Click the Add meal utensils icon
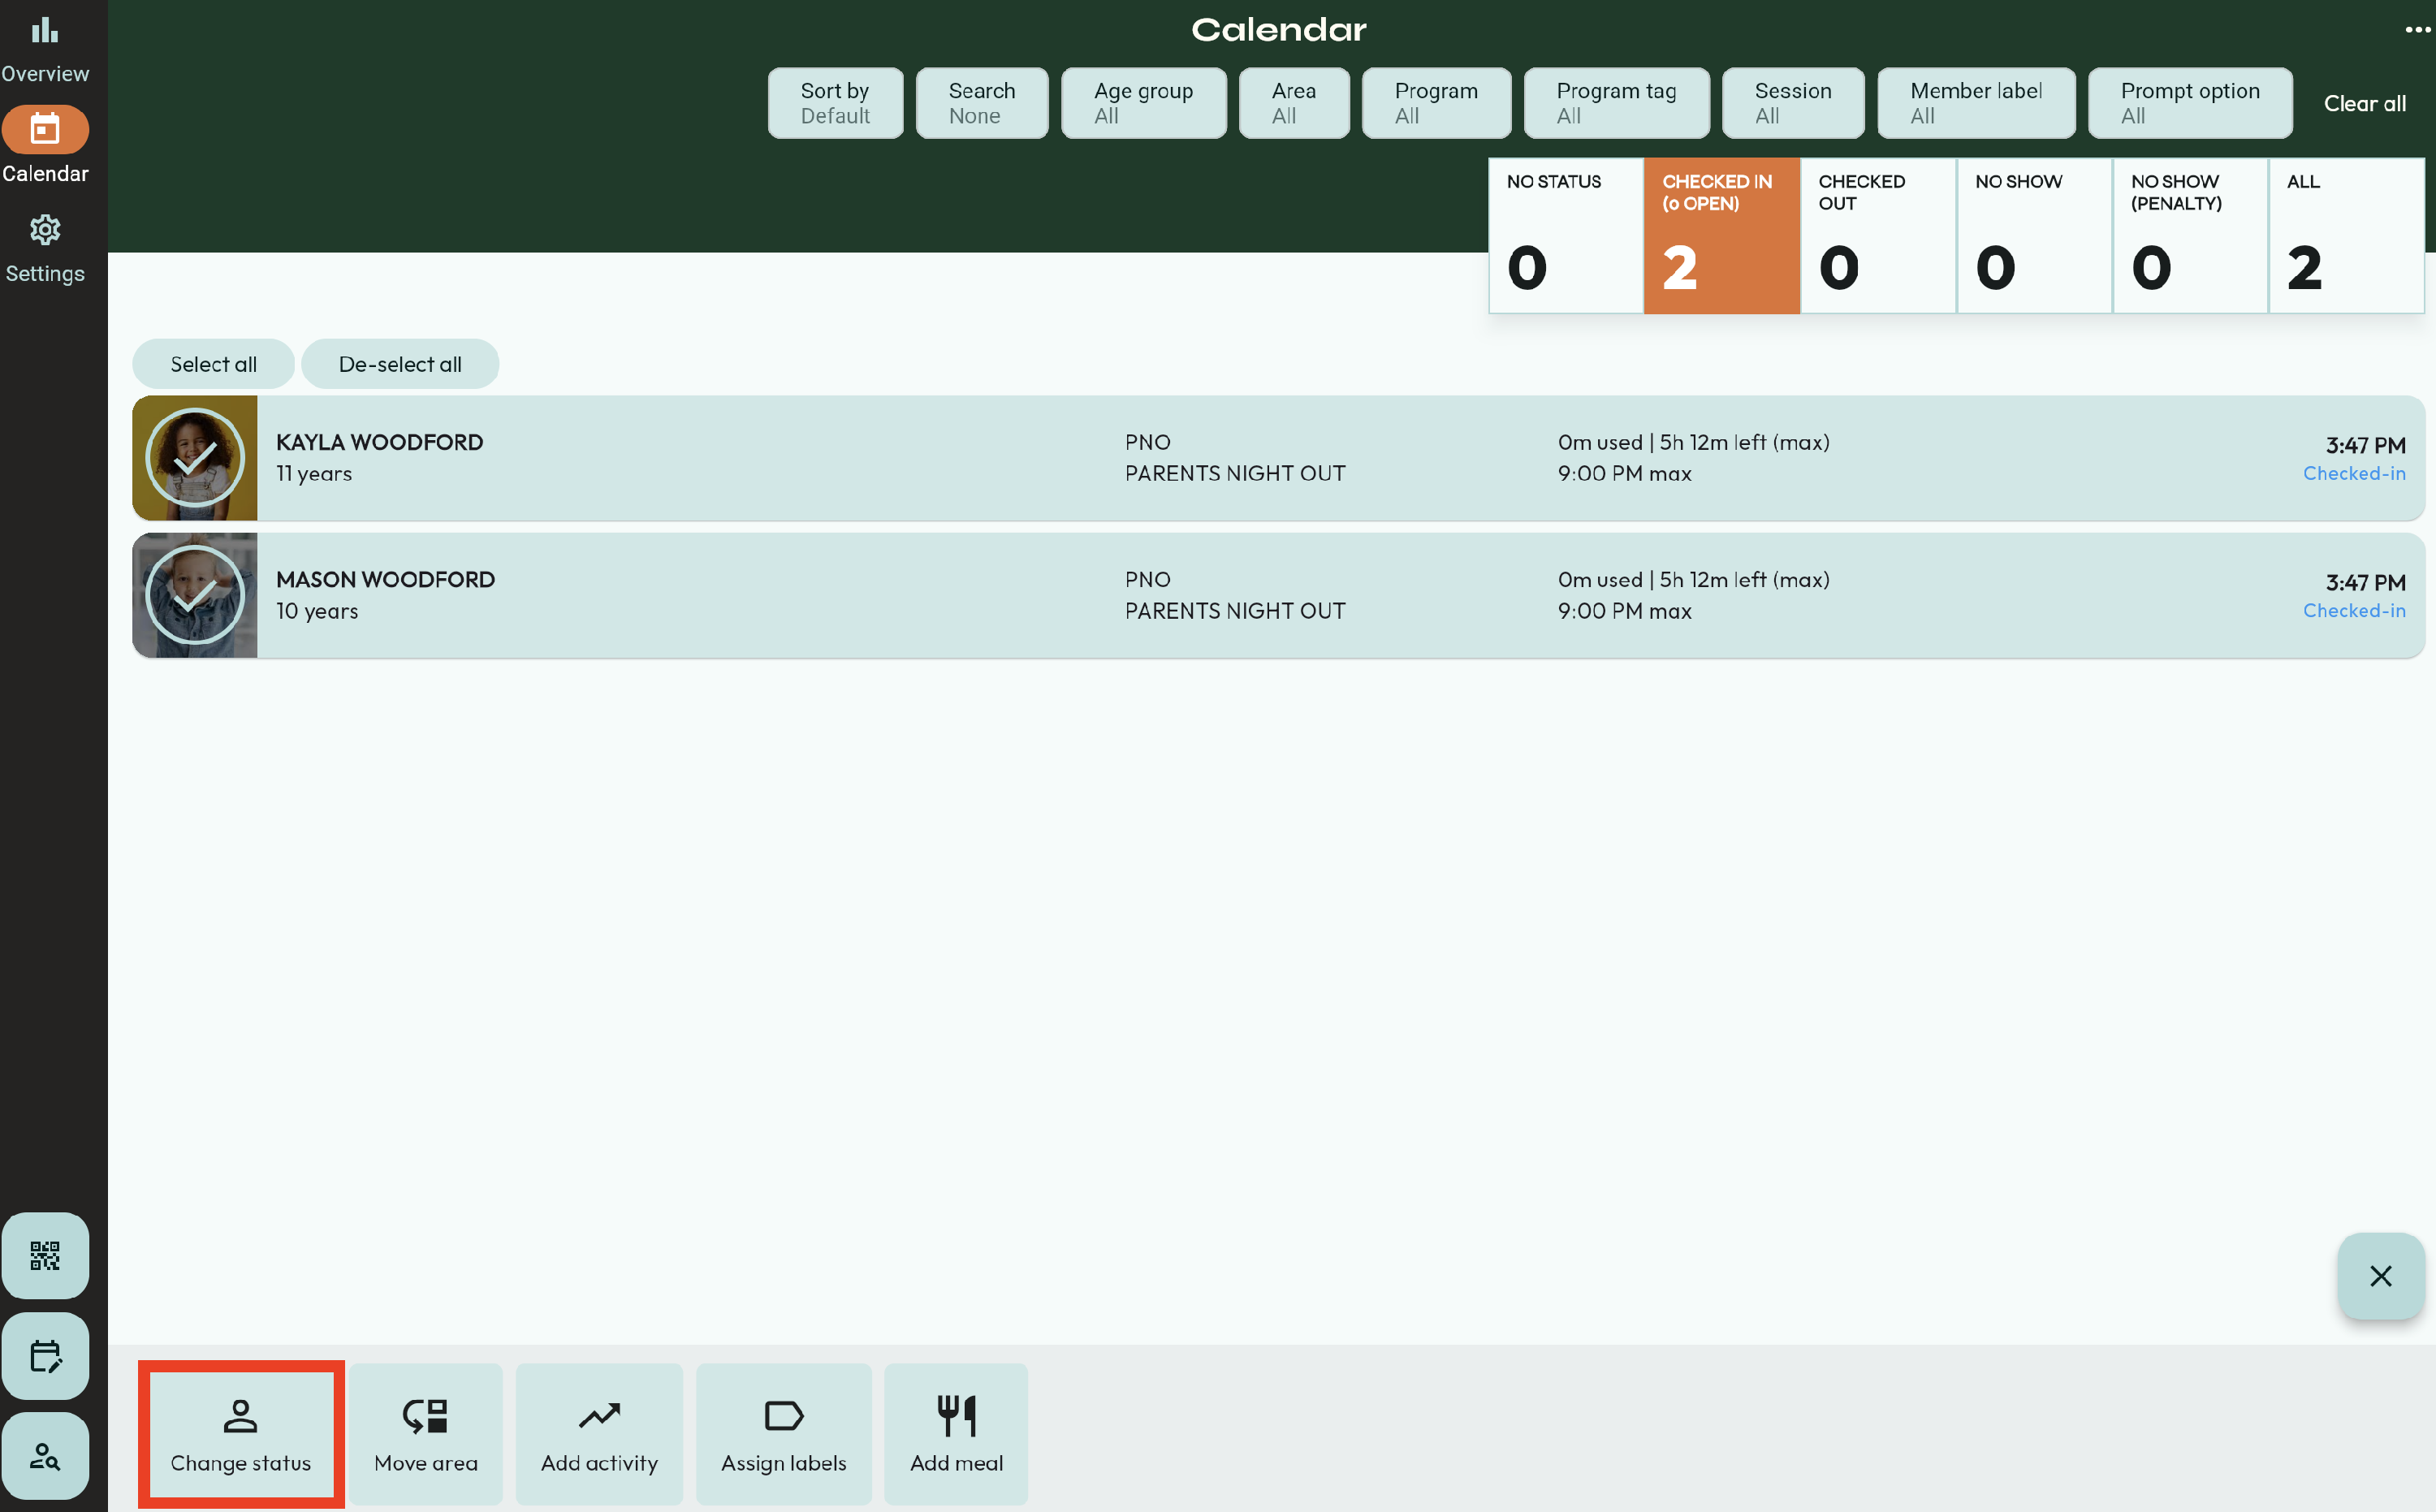Viewport: 2436px width, 1512px height. [x=956, y=1416]
